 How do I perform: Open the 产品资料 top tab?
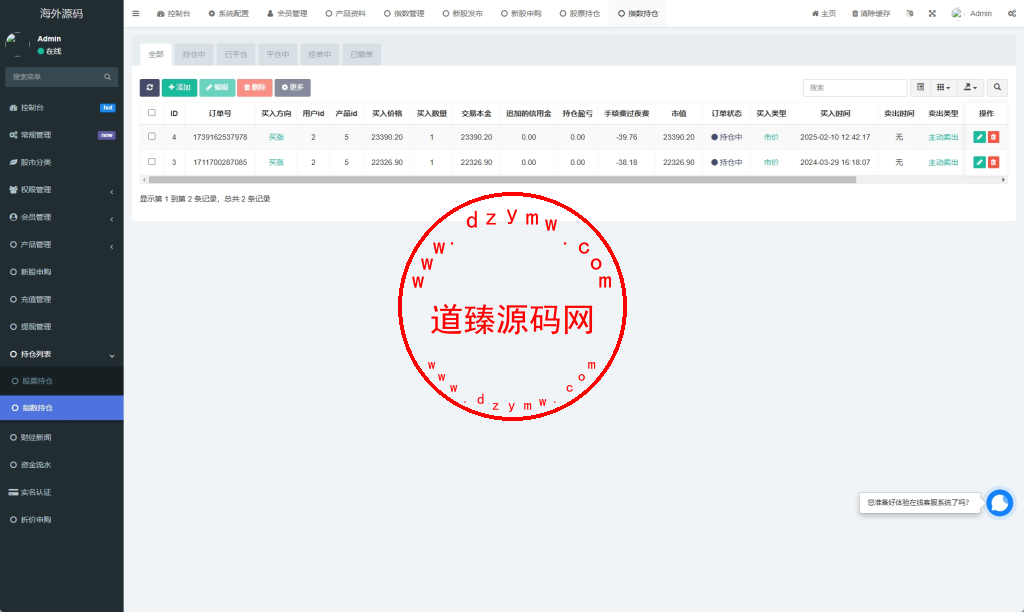coord(345,14)
